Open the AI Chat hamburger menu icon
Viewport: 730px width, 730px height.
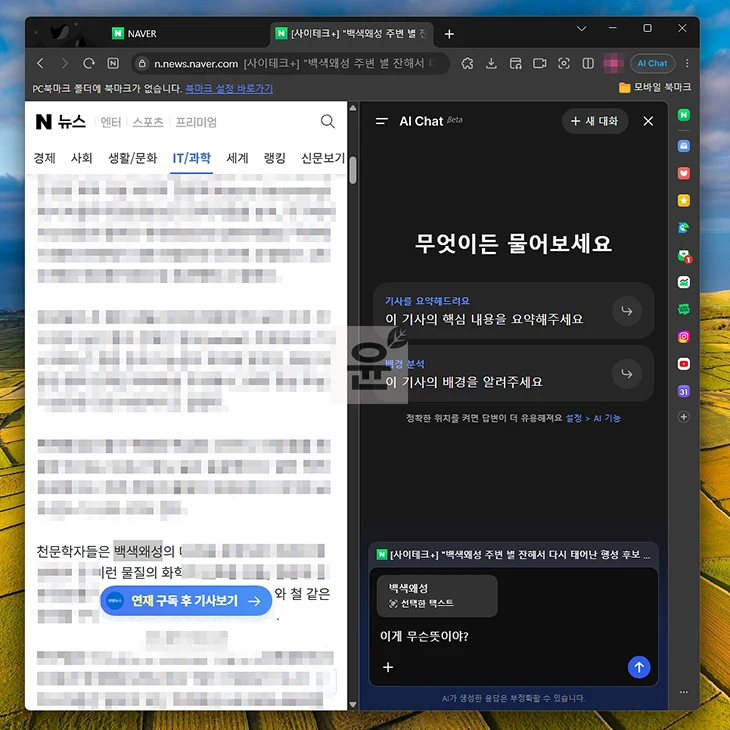[x=381, y=121]
